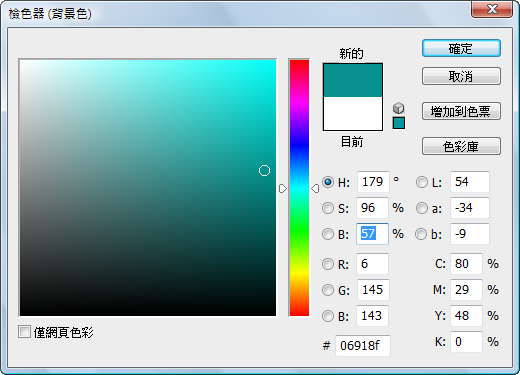Select the L lightness radio button
Screen dimensions: 520x375
coord(422,182)
